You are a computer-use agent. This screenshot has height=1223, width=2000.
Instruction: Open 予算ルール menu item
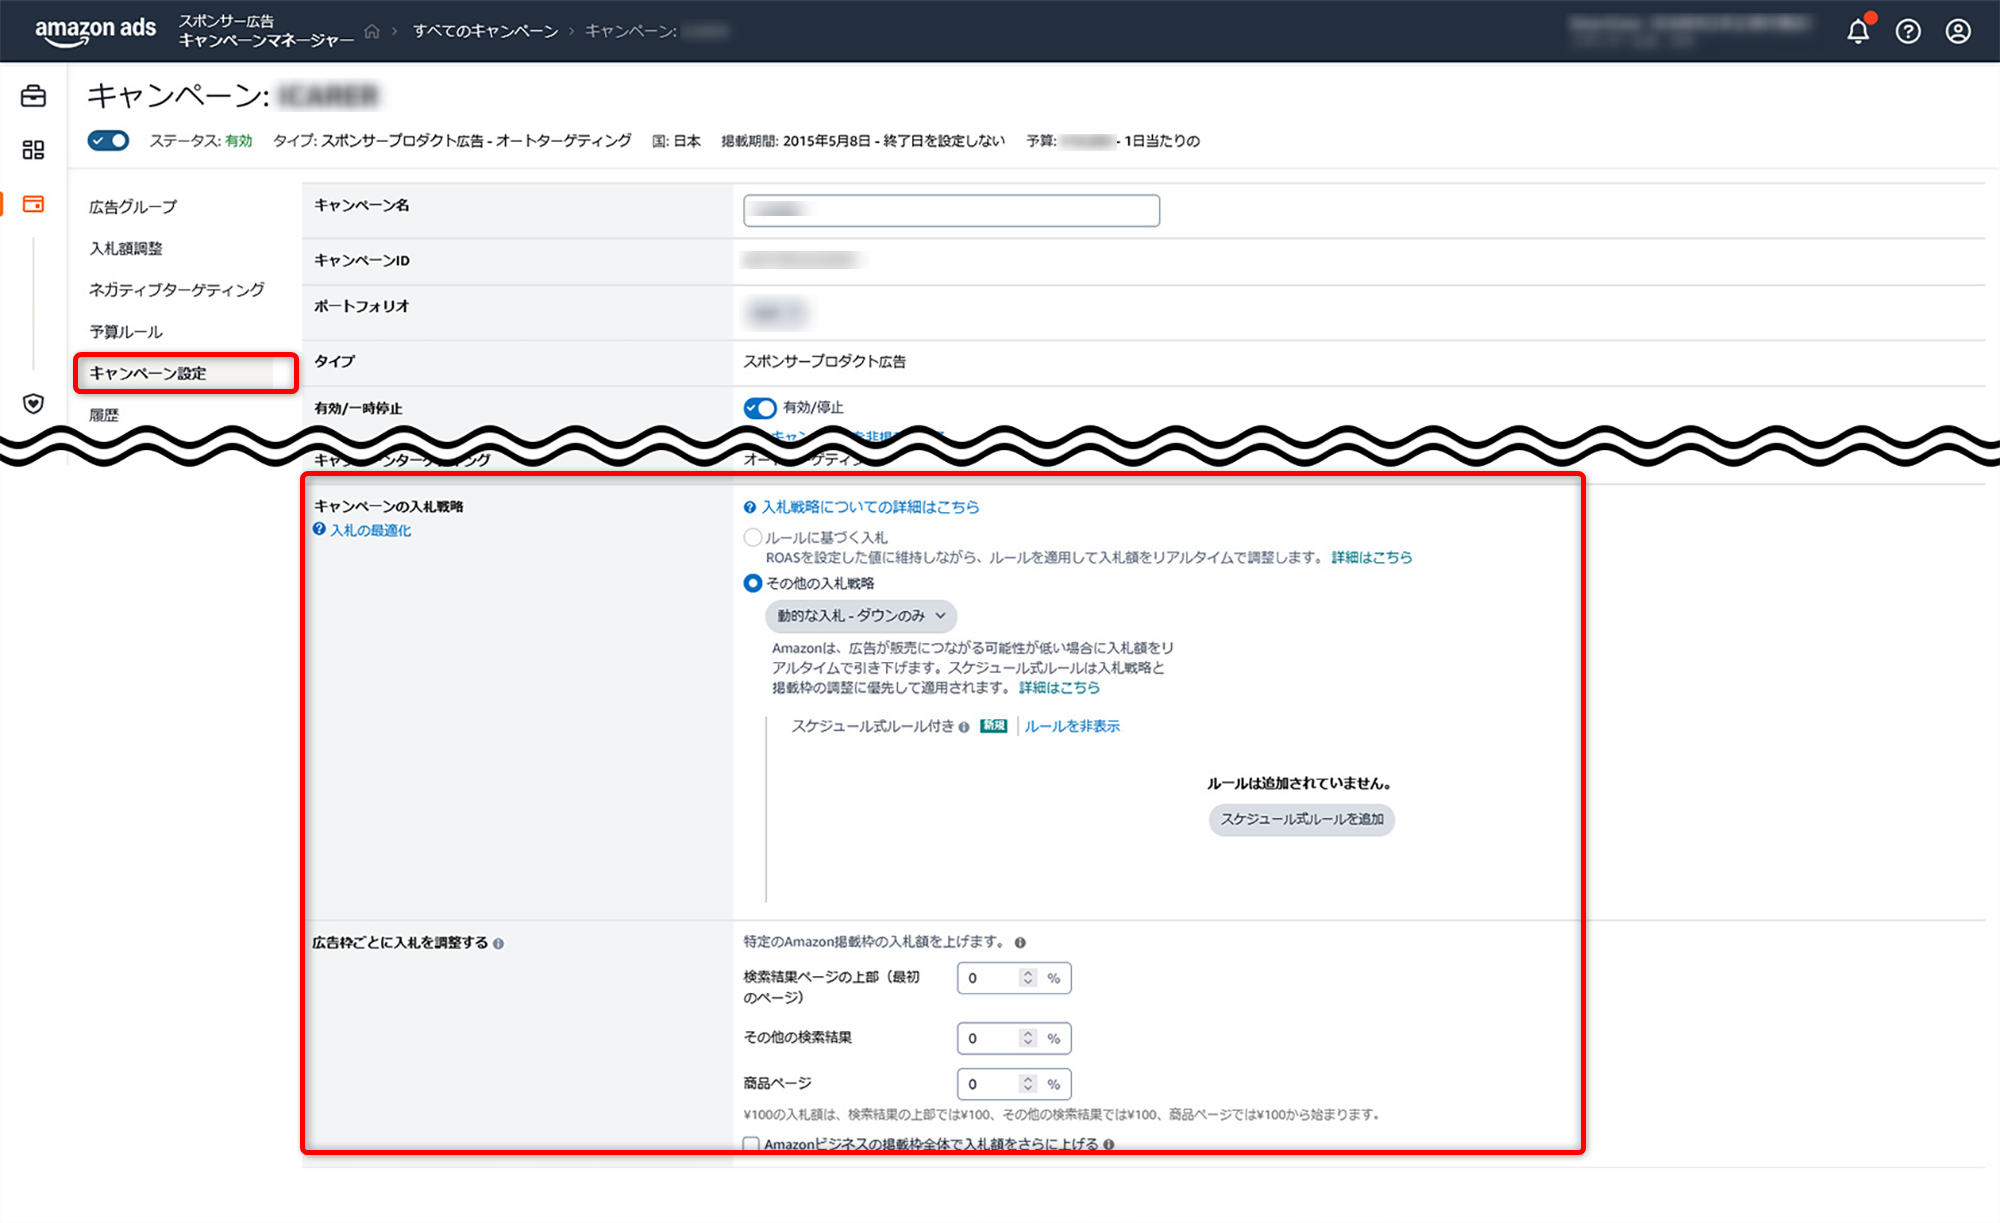(126, 332)
